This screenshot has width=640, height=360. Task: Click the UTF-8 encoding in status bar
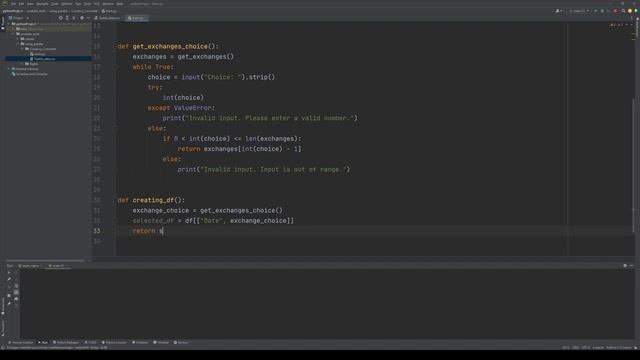click(x=586, y=348)
